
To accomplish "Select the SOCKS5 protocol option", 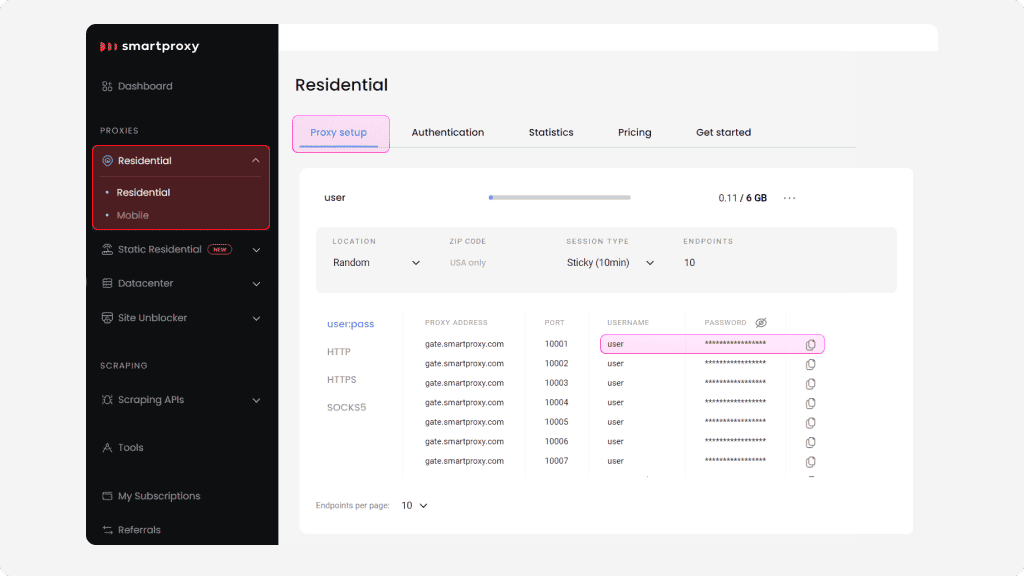I will [345, 408].
